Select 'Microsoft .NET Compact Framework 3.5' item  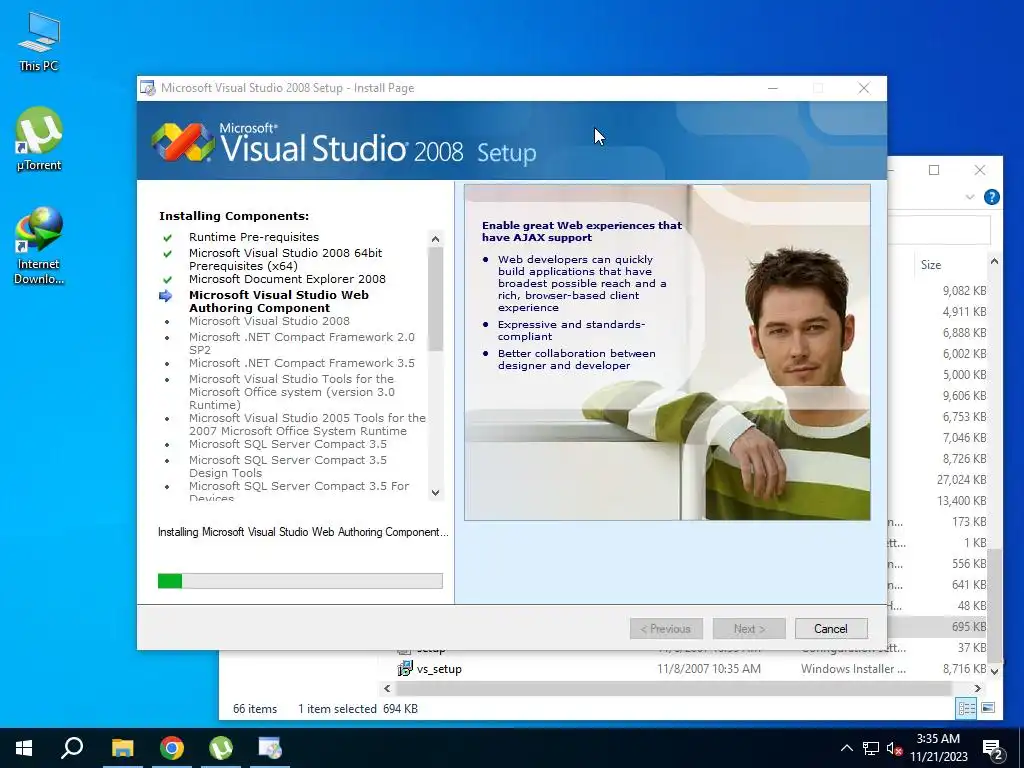point(301,363)
